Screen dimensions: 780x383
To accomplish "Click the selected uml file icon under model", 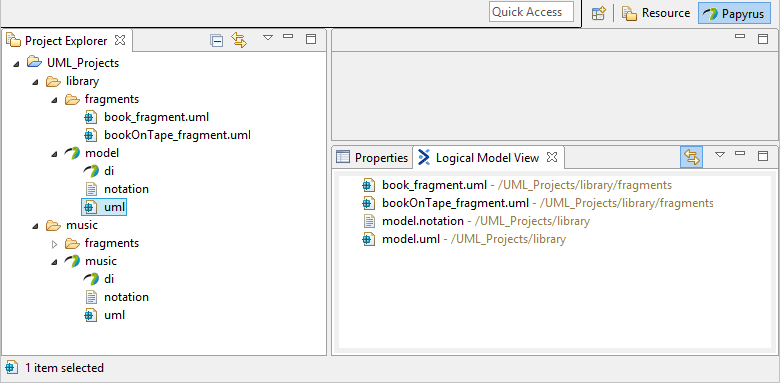I will [x=90, y=207].
